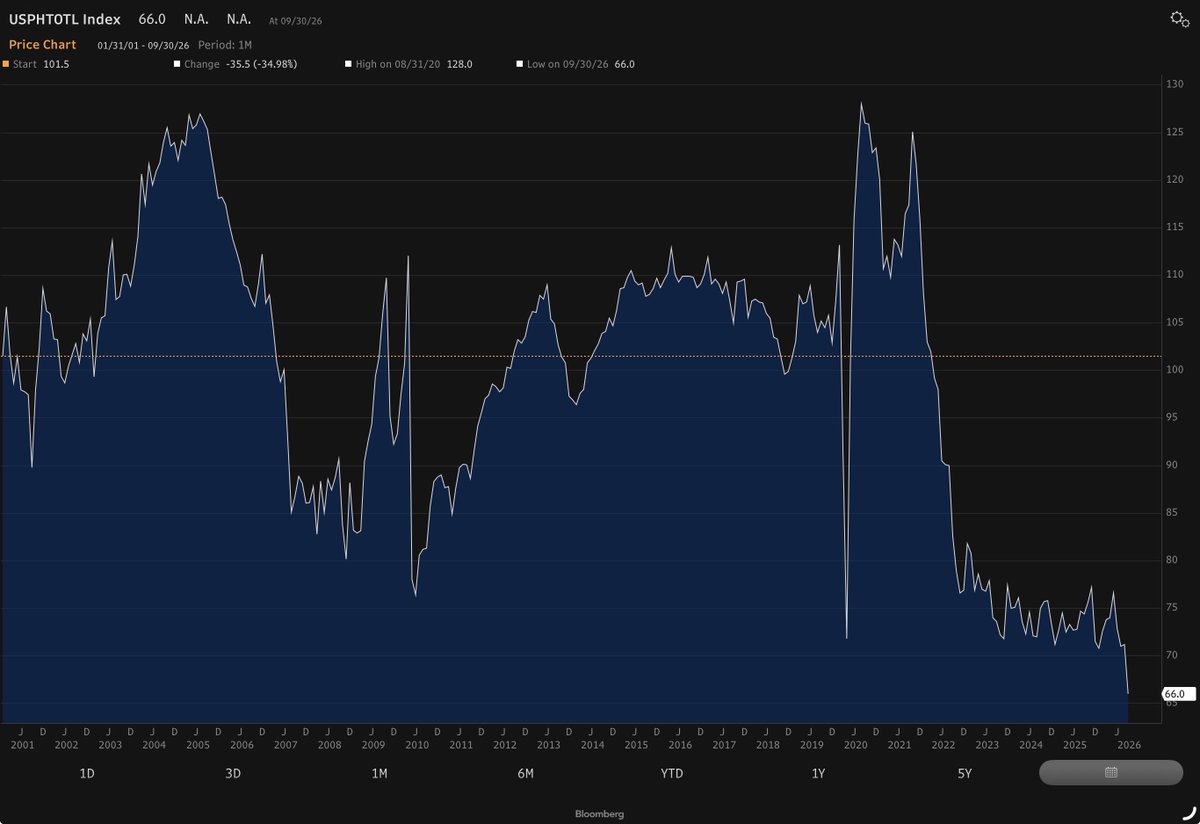Click the USPHTOTL Index ticker title
The height and width of the screenshot is (824, 1200).
point(64,19)
